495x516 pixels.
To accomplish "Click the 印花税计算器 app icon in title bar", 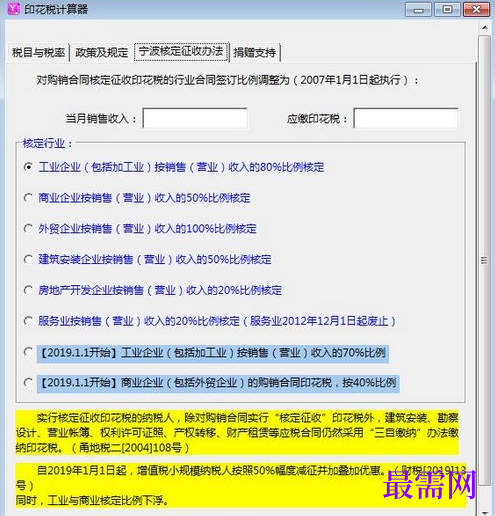I will tap(13, 9).
